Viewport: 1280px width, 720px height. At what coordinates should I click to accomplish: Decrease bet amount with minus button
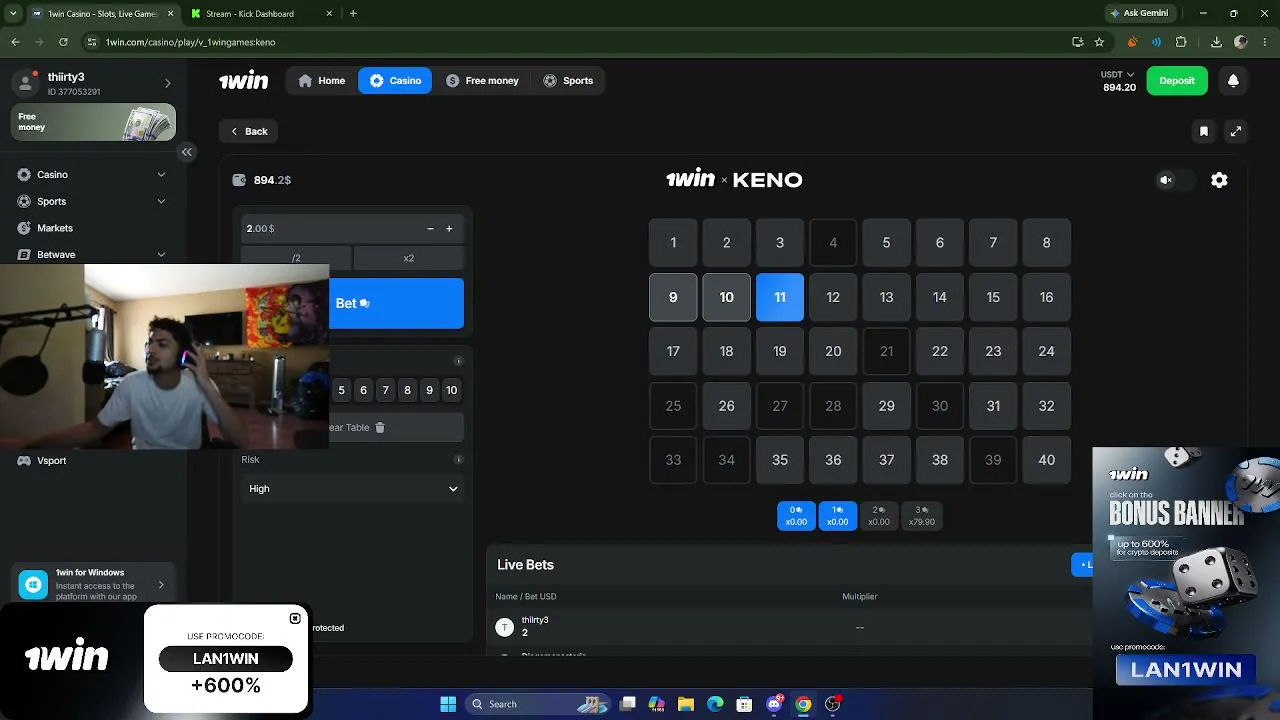430,229
